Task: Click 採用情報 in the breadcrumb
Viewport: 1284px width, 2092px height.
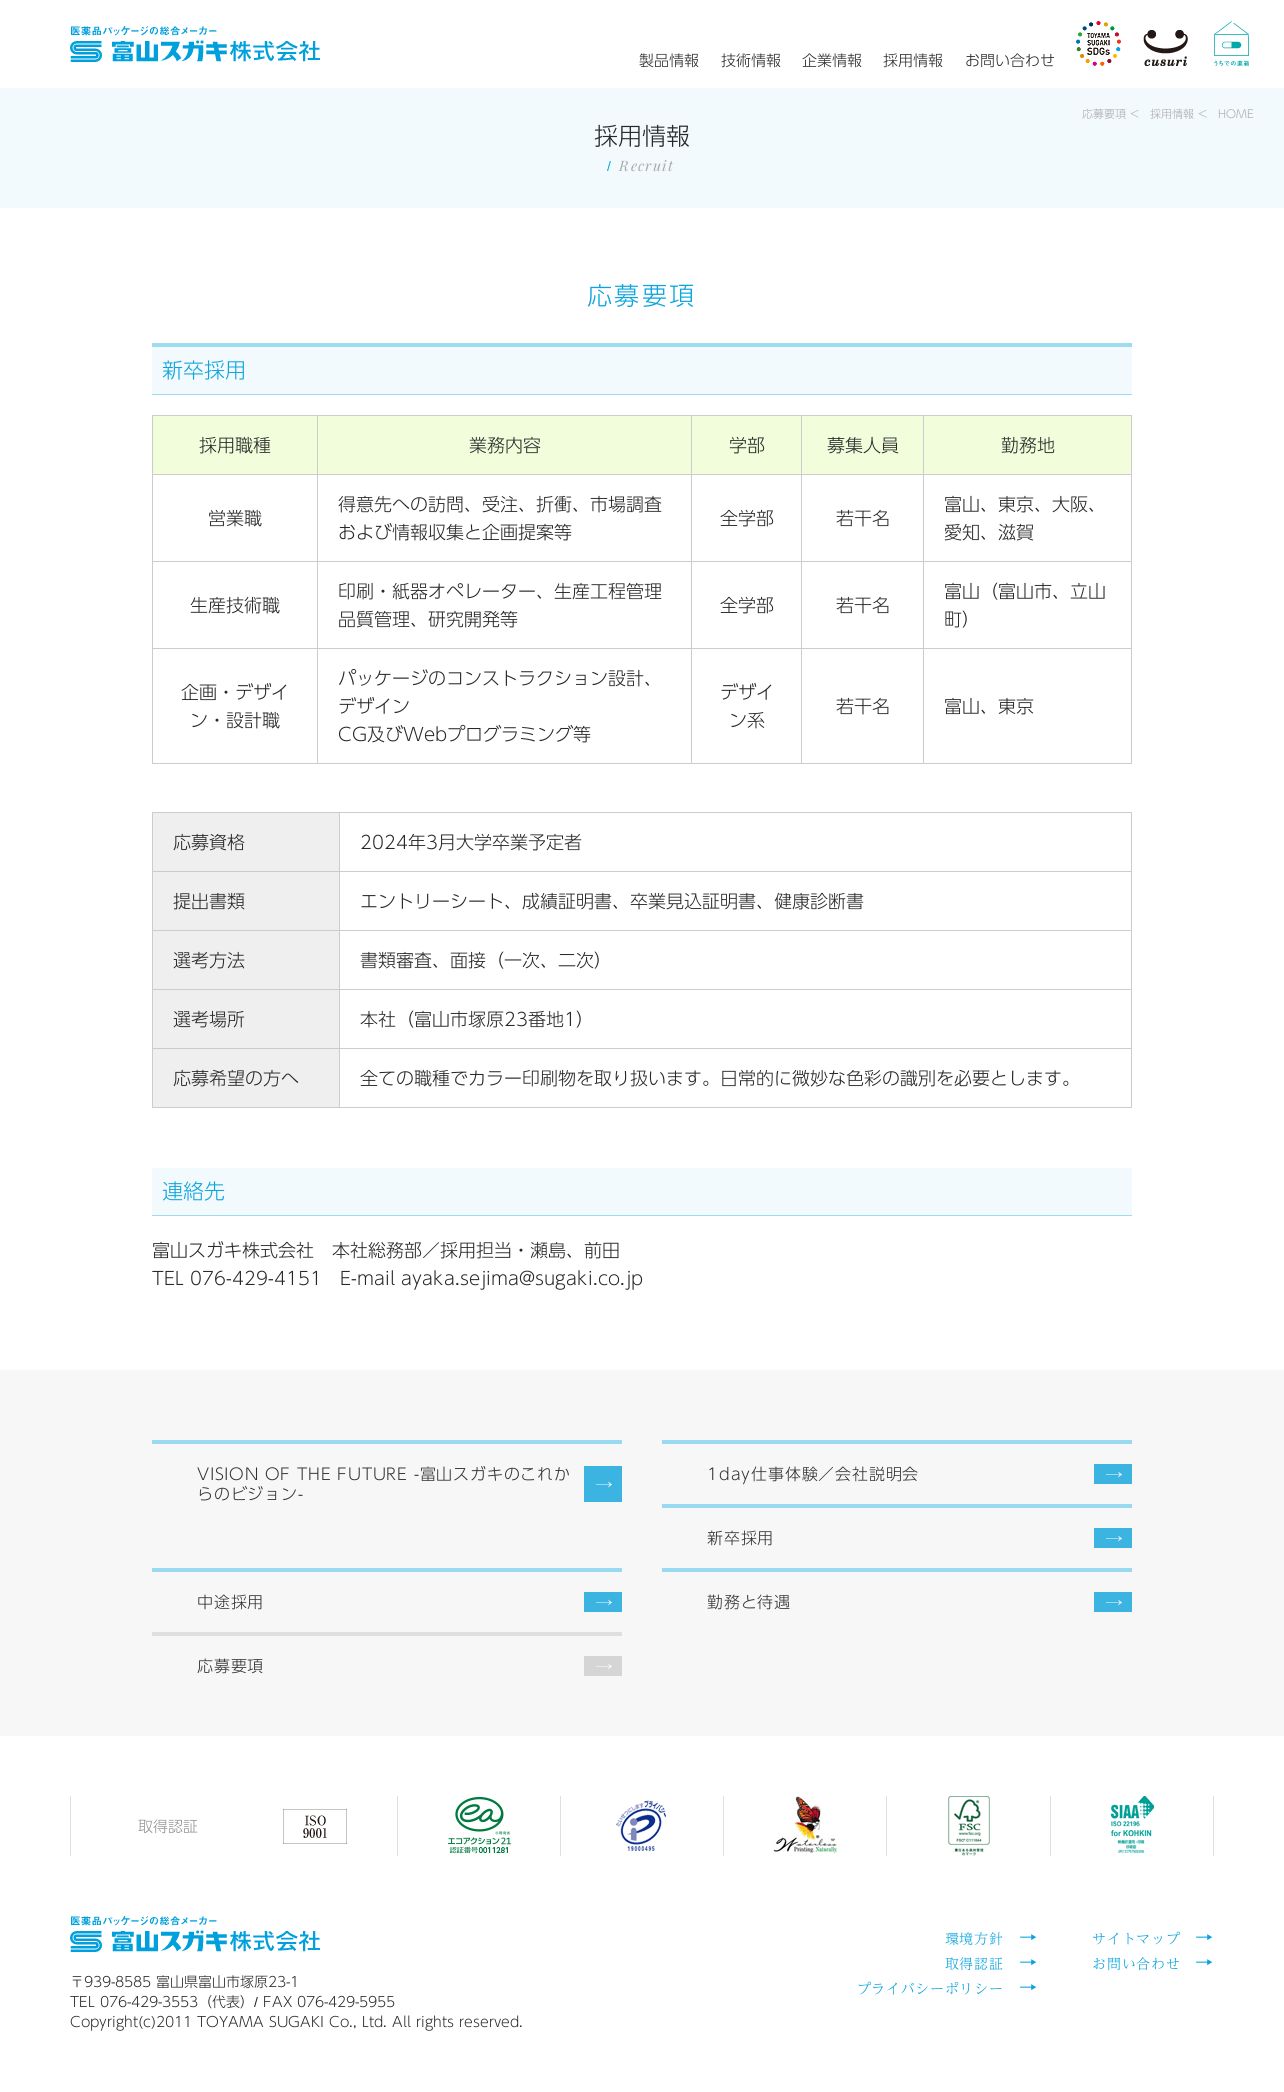Action: 1172,114
